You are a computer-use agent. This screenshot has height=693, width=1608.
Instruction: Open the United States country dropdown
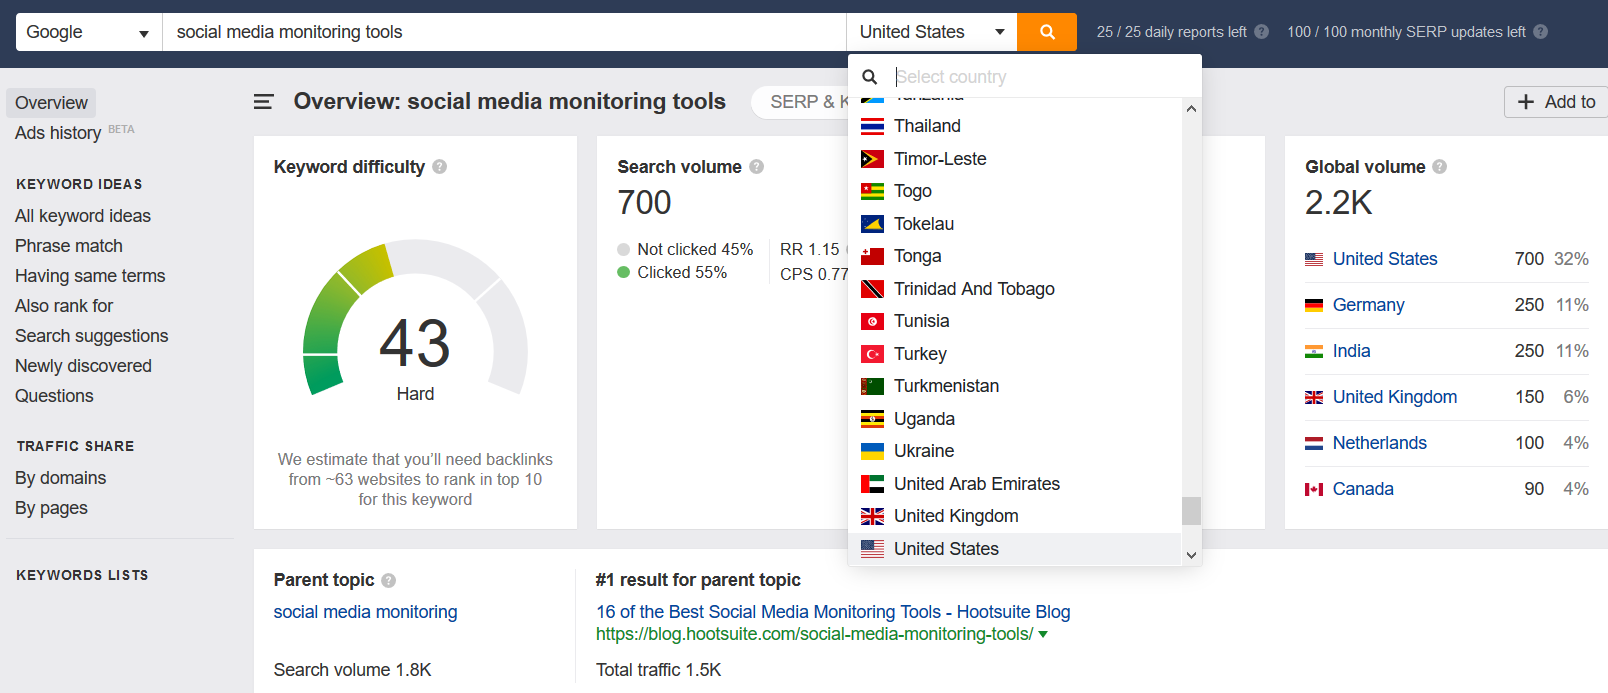click(930, 31)
